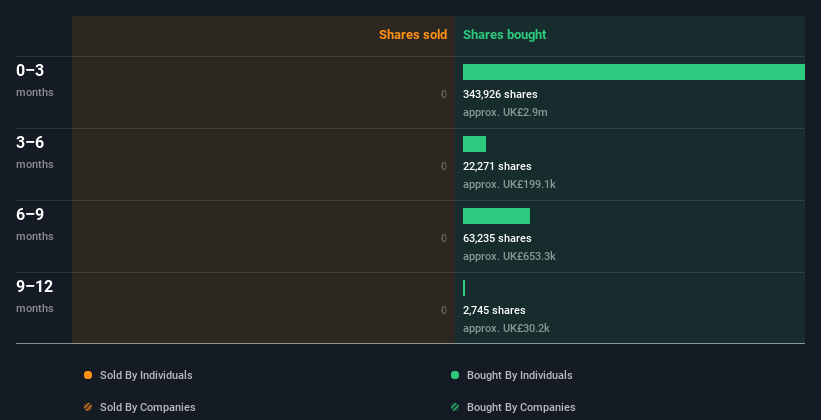Click the 3–6 months row label

pos(35,152)
